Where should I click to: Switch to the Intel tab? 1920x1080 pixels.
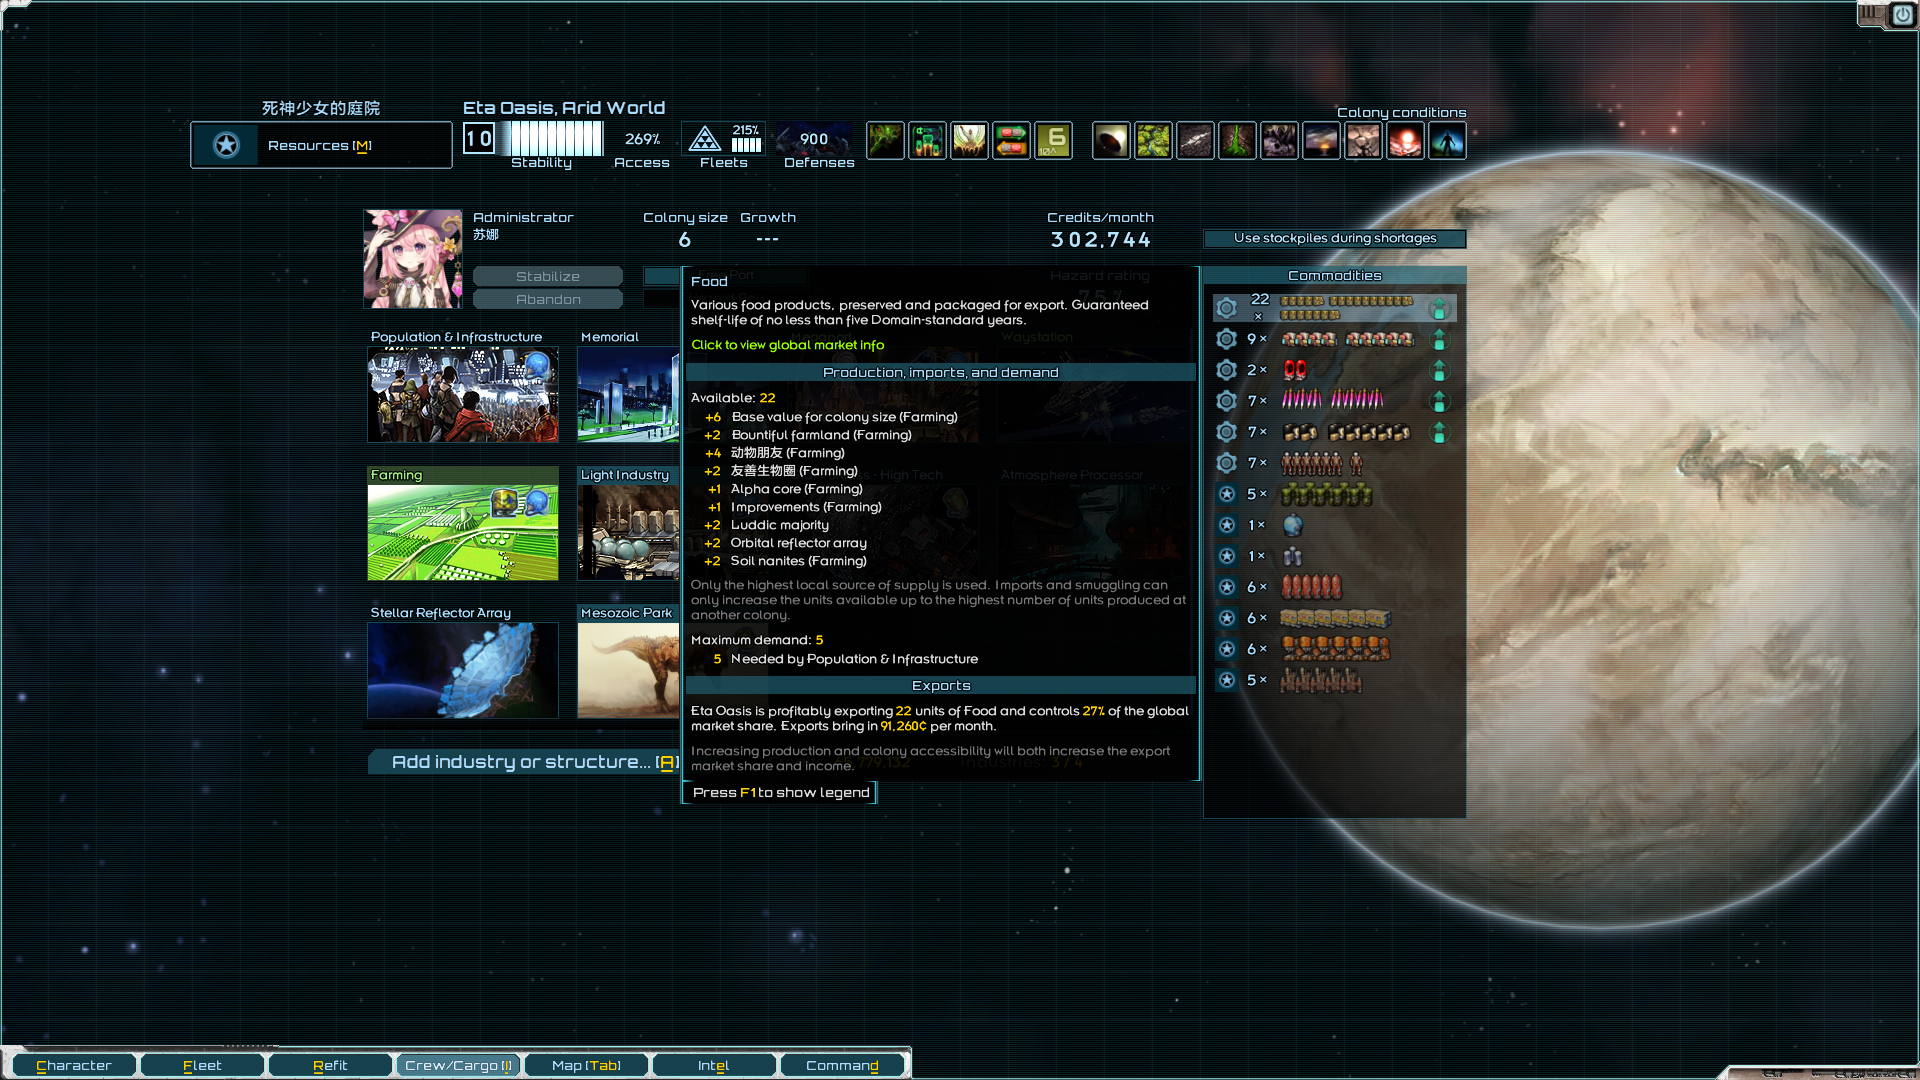tap(713, 1064)
